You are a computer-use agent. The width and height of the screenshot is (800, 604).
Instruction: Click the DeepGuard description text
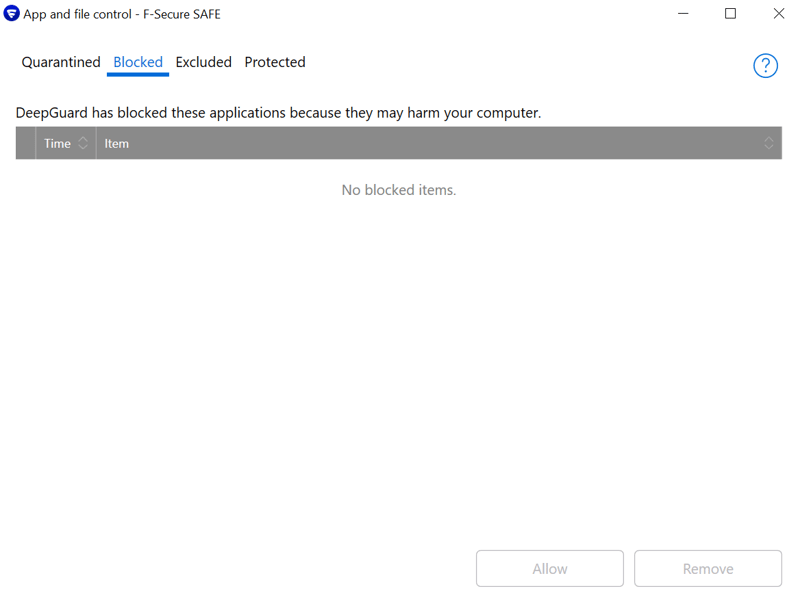pos(278,113)
